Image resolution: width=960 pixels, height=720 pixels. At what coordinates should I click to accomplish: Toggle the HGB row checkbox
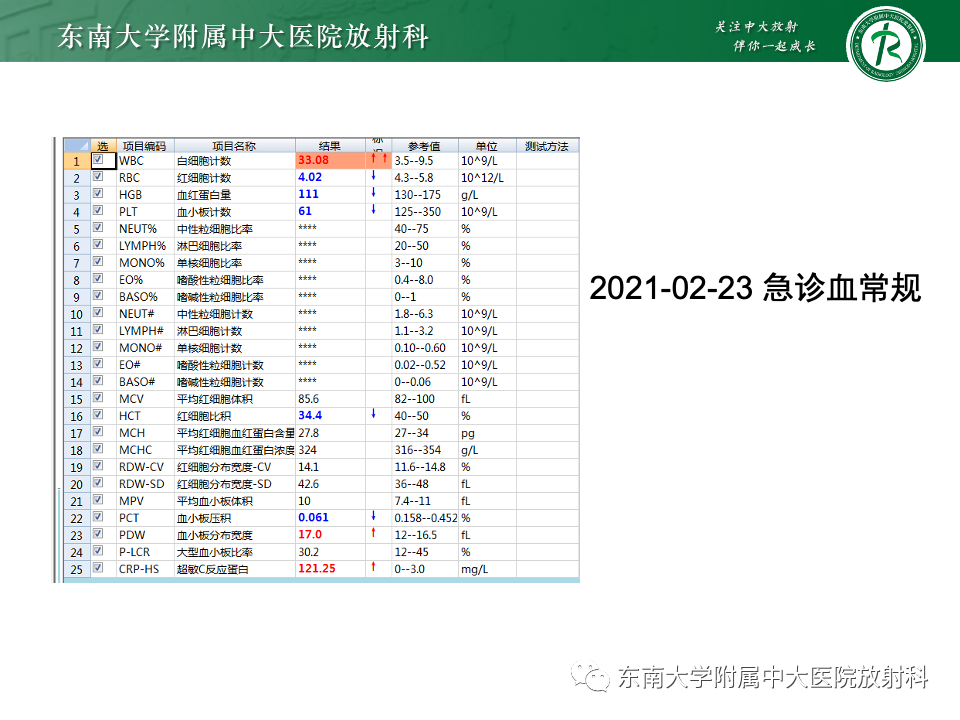[x=98, y=193]
